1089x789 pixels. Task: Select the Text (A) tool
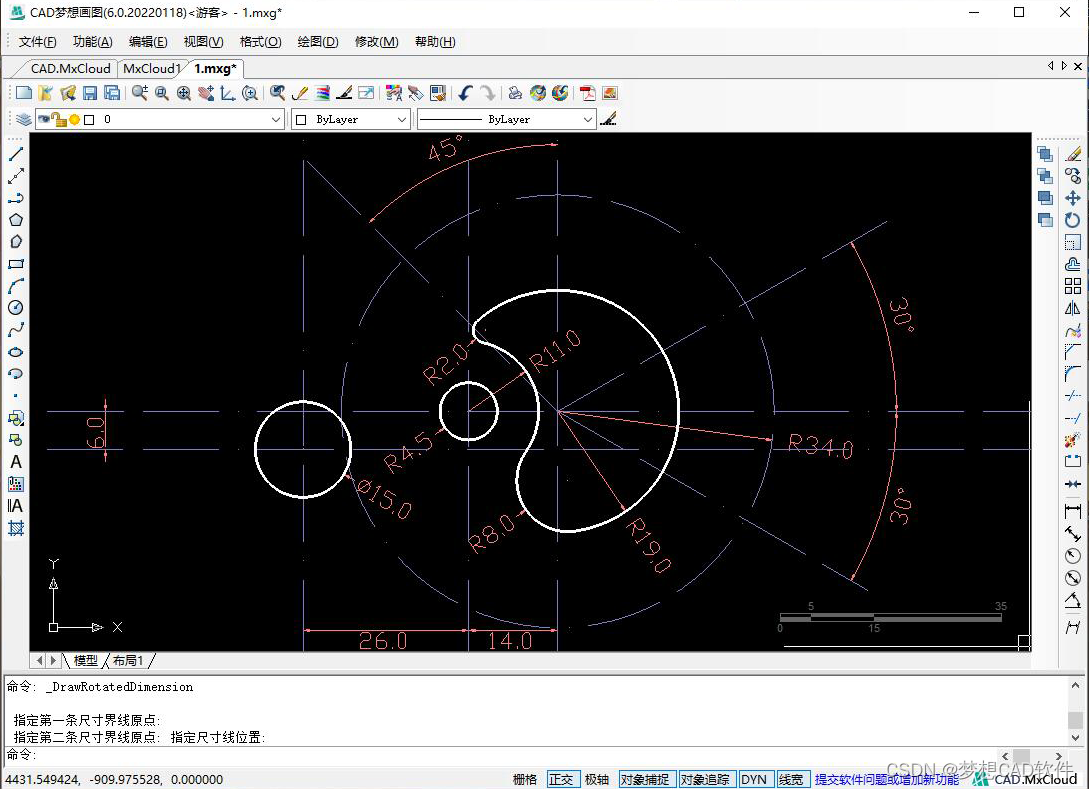pos(16,462)
